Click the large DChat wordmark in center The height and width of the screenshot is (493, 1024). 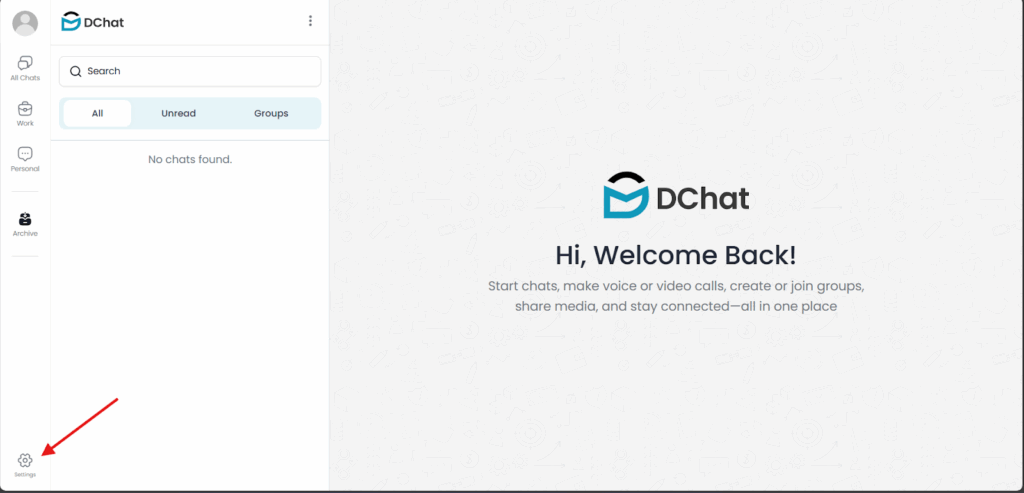click(703, 198)
